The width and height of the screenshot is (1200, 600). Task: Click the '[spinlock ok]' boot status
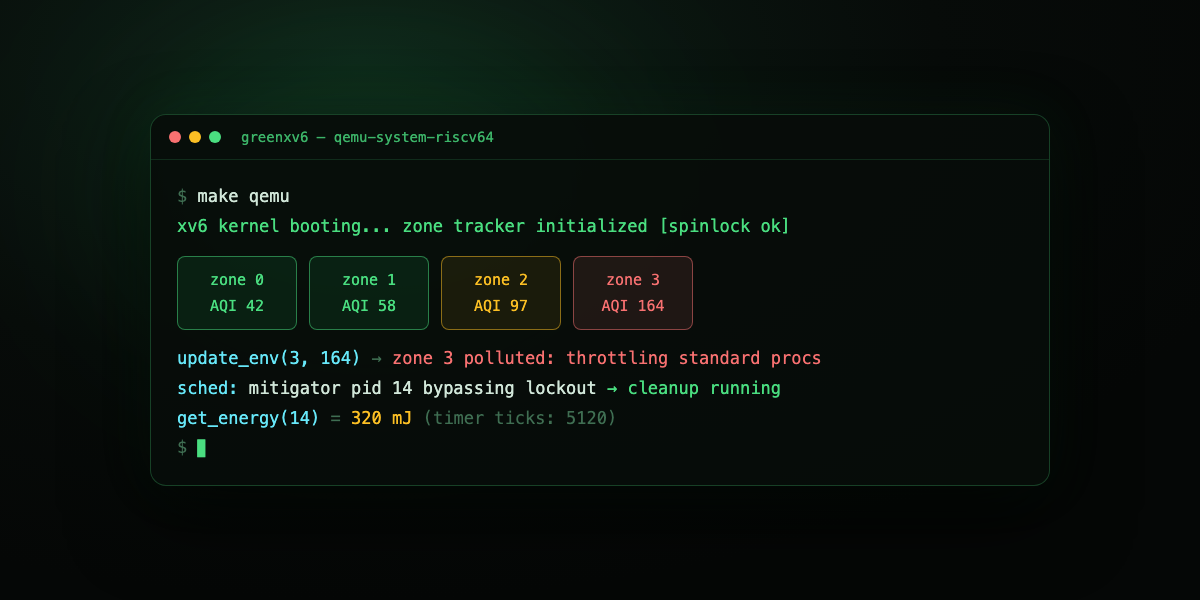724,226
